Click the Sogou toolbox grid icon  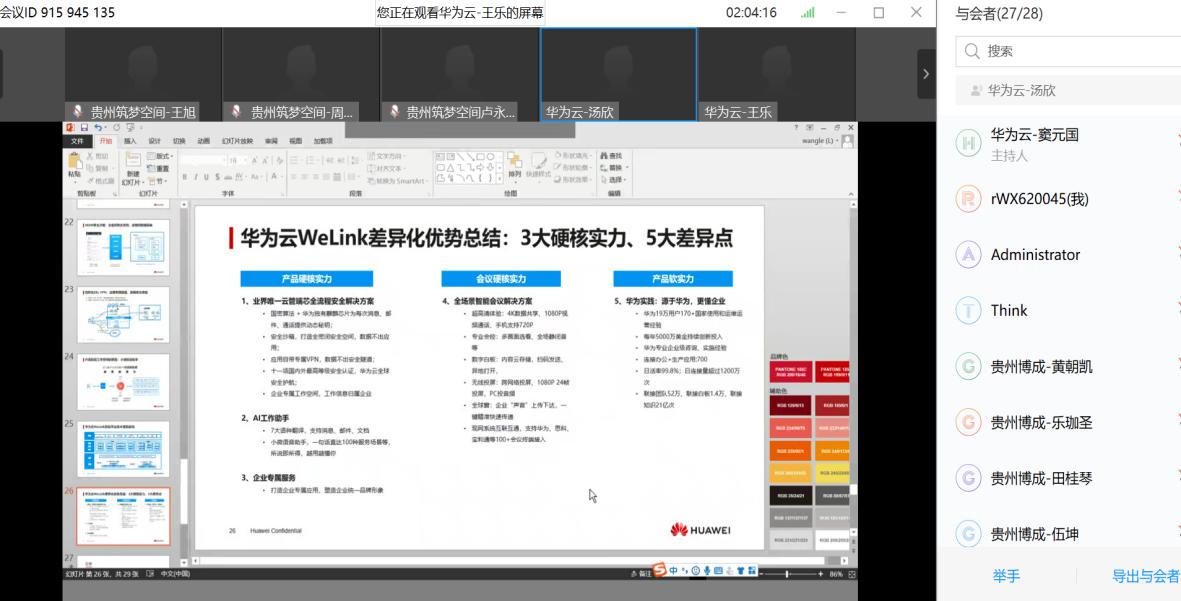click(752, 571)
